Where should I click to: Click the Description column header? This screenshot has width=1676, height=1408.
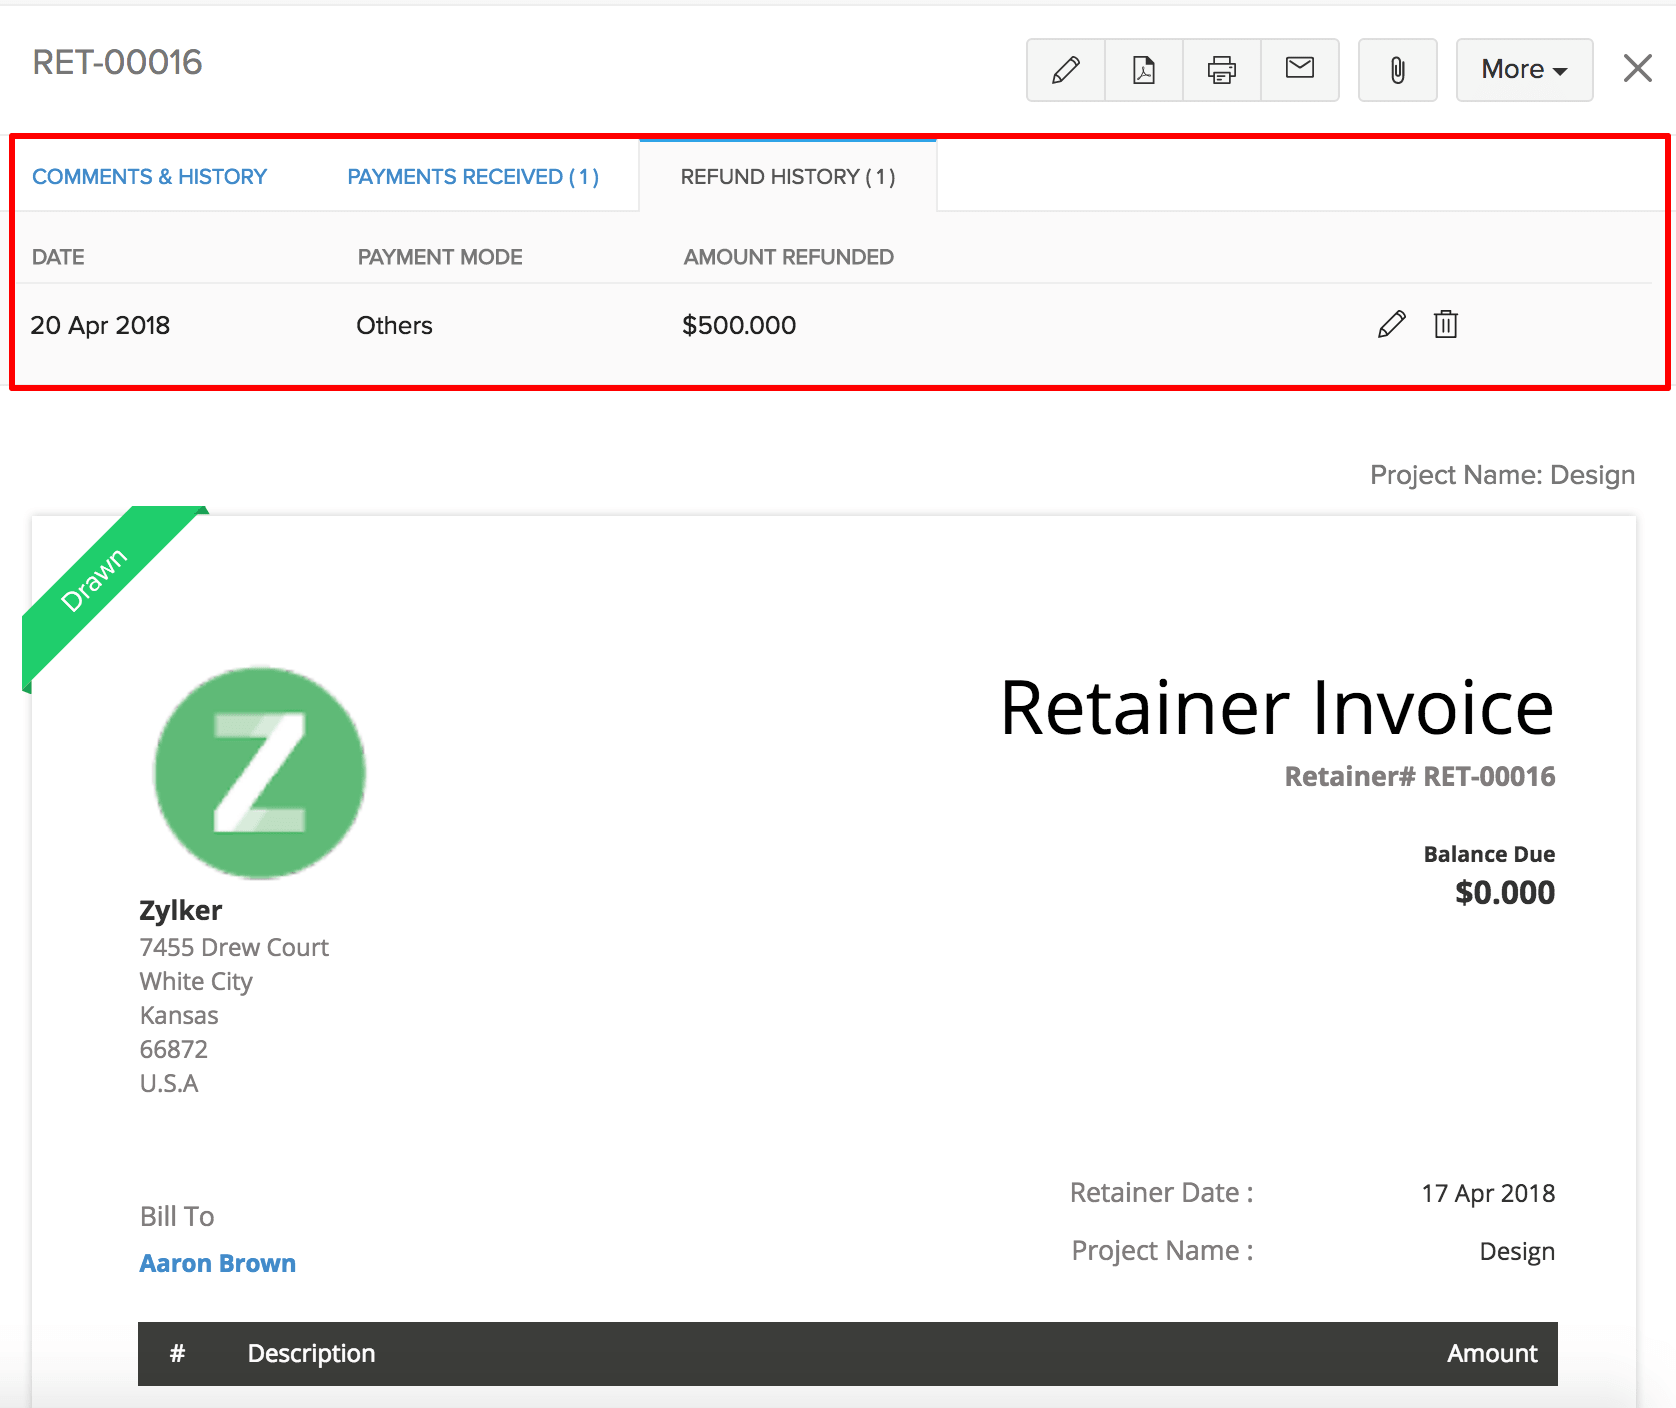[x=311, y=1353]
